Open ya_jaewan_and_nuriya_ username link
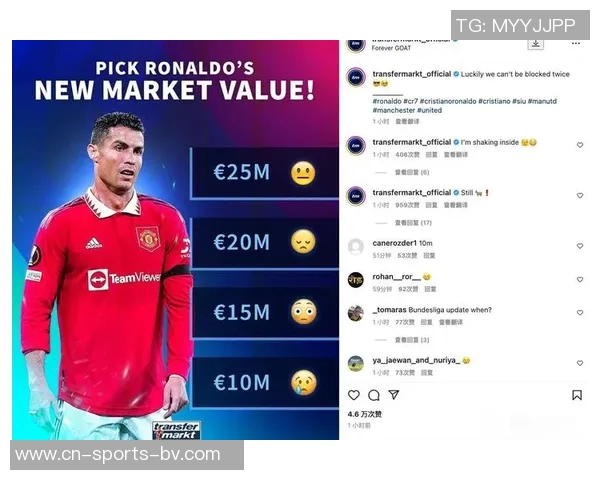Viewport: 600px width, 480px height. pyautogui.click(x=416, y=360)
